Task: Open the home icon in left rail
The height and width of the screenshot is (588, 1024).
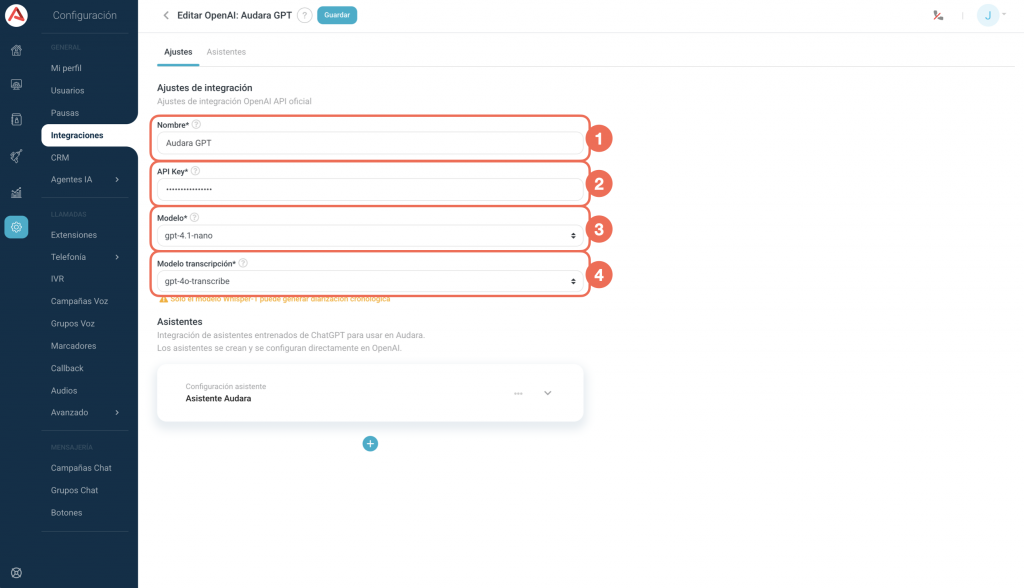Action: [16, 50]
